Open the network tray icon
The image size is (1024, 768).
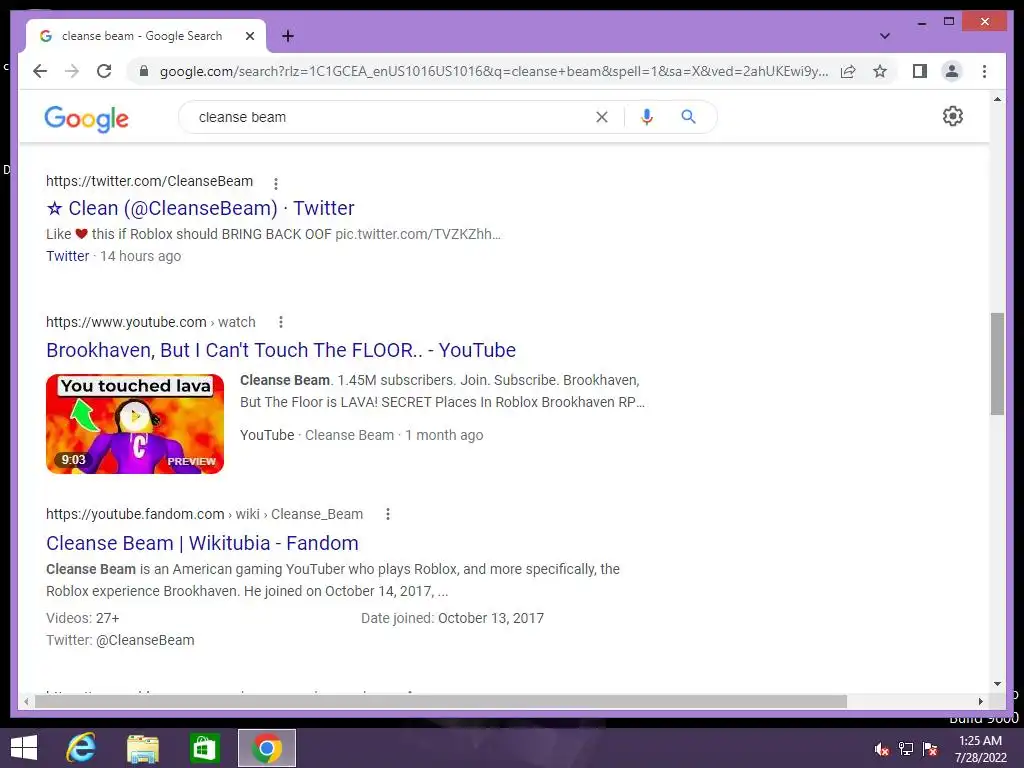pos(906,749)
